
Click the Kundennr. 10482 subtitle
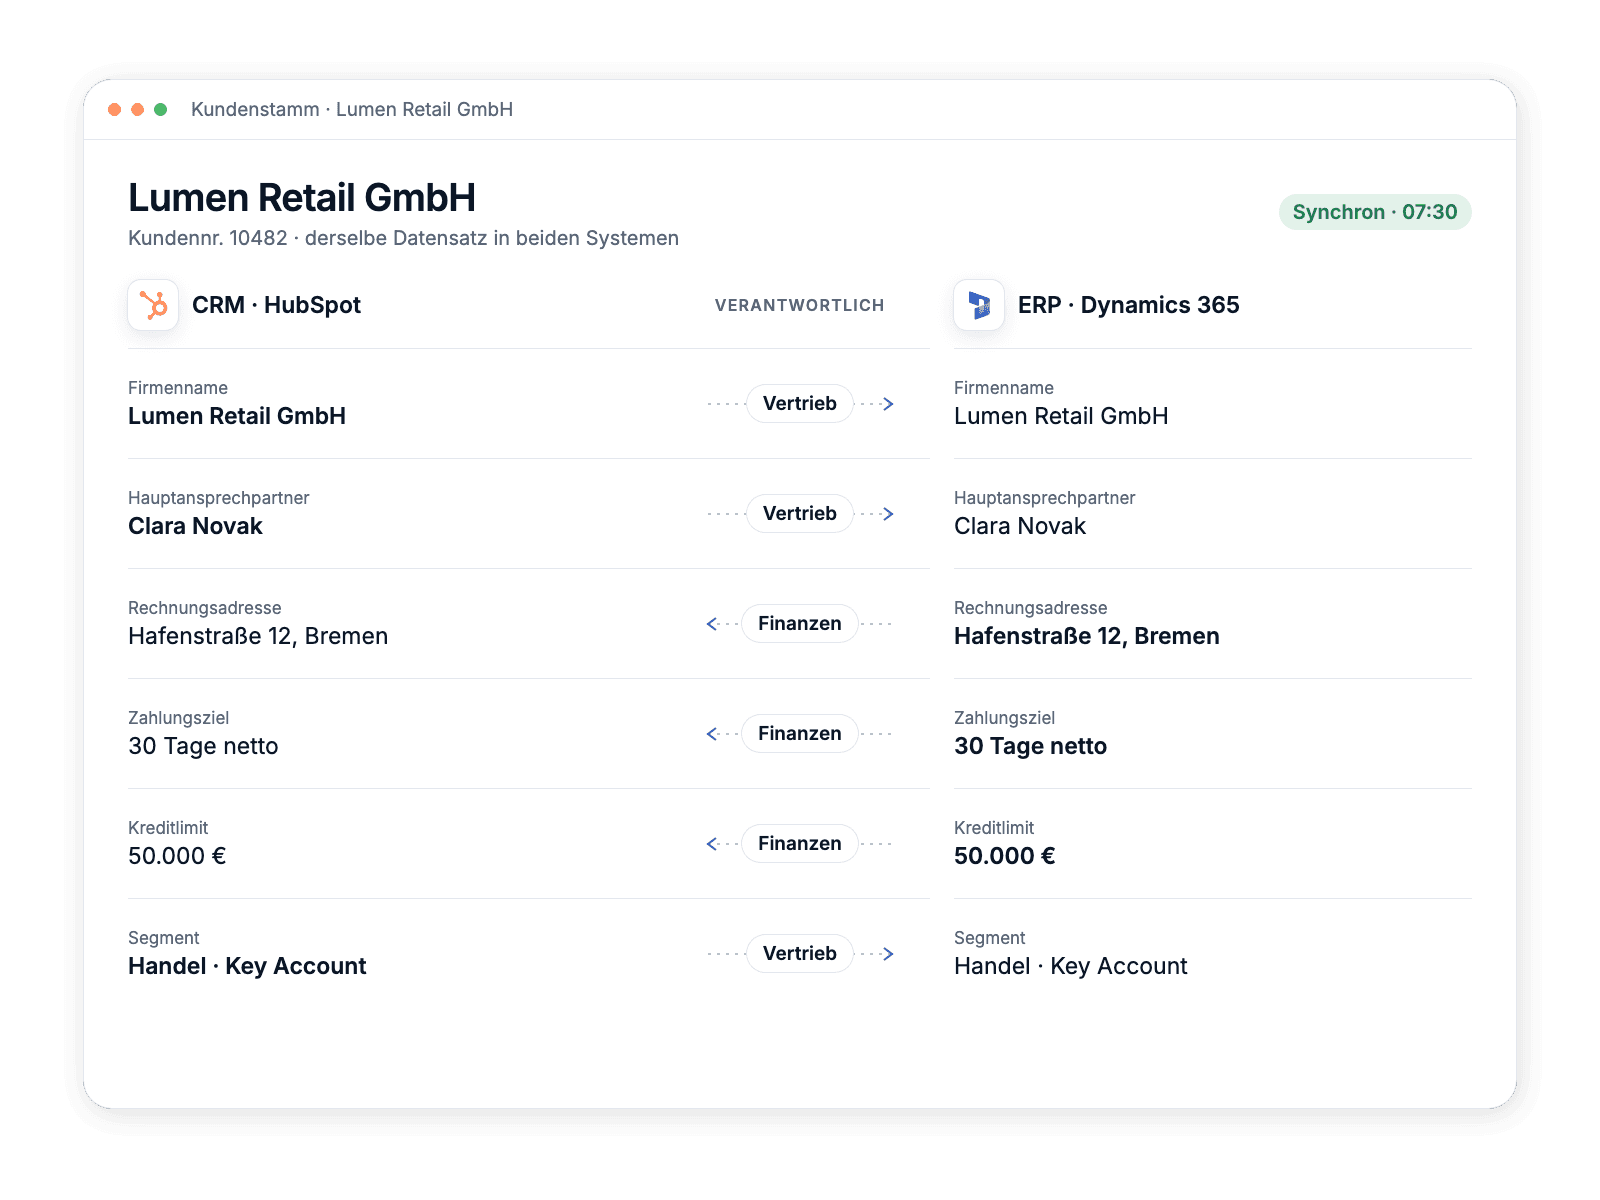[x=403, y=238]
